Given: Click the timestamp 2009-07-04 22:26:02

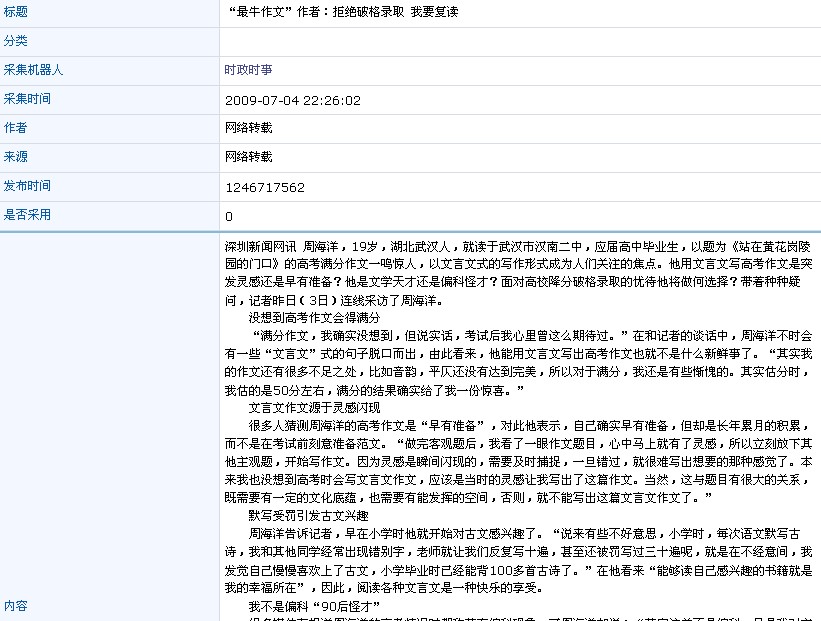Looking at the screenshot, I should click(293, 101).
